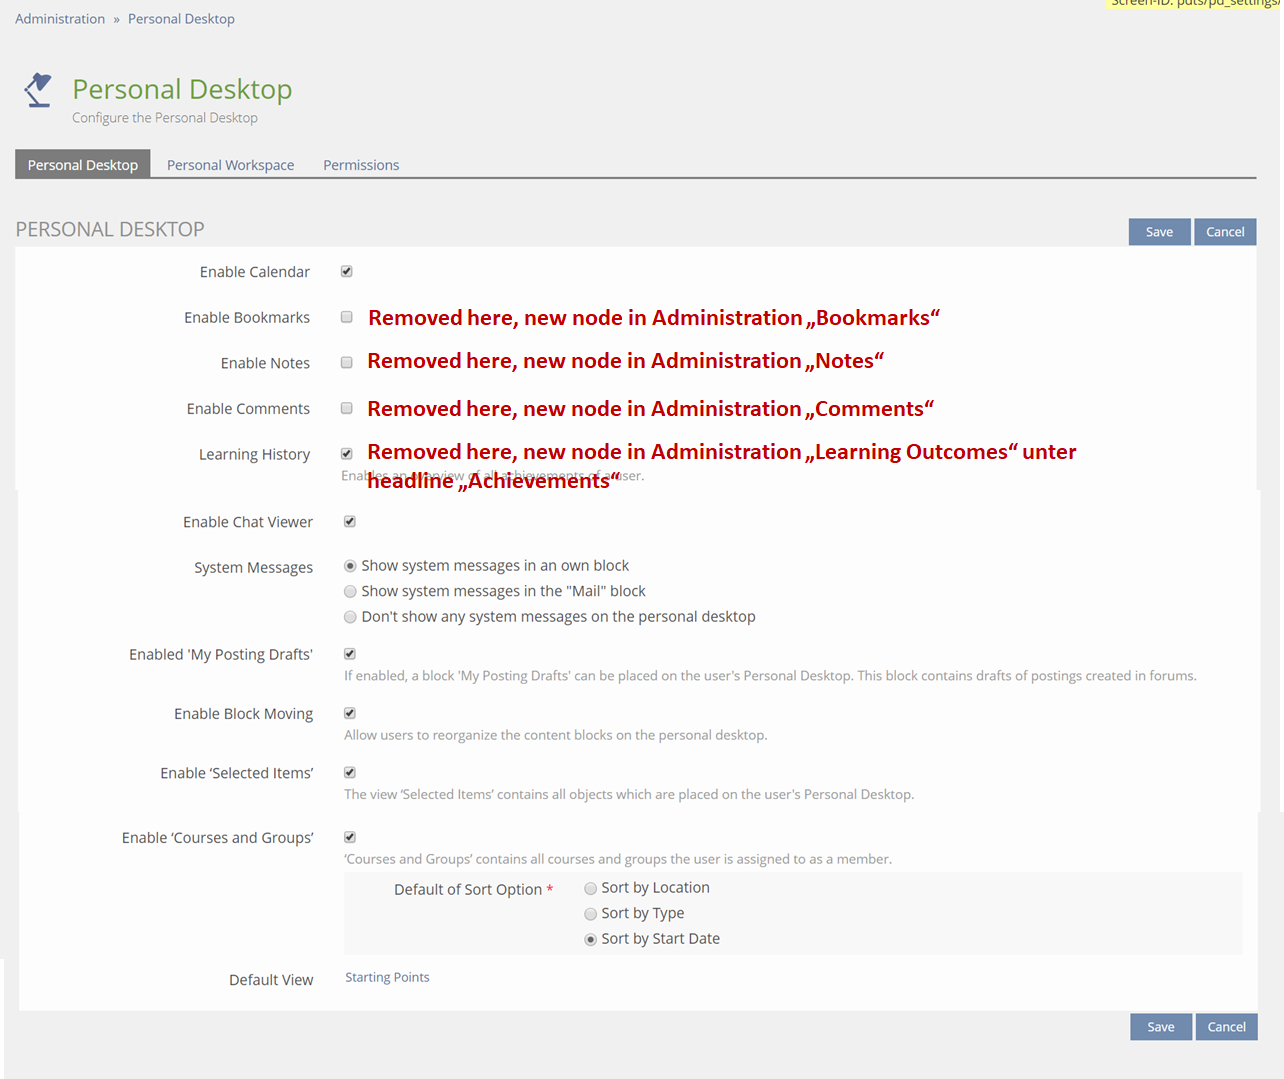
Task: Click the top Save button
Action: point(1159,232)
